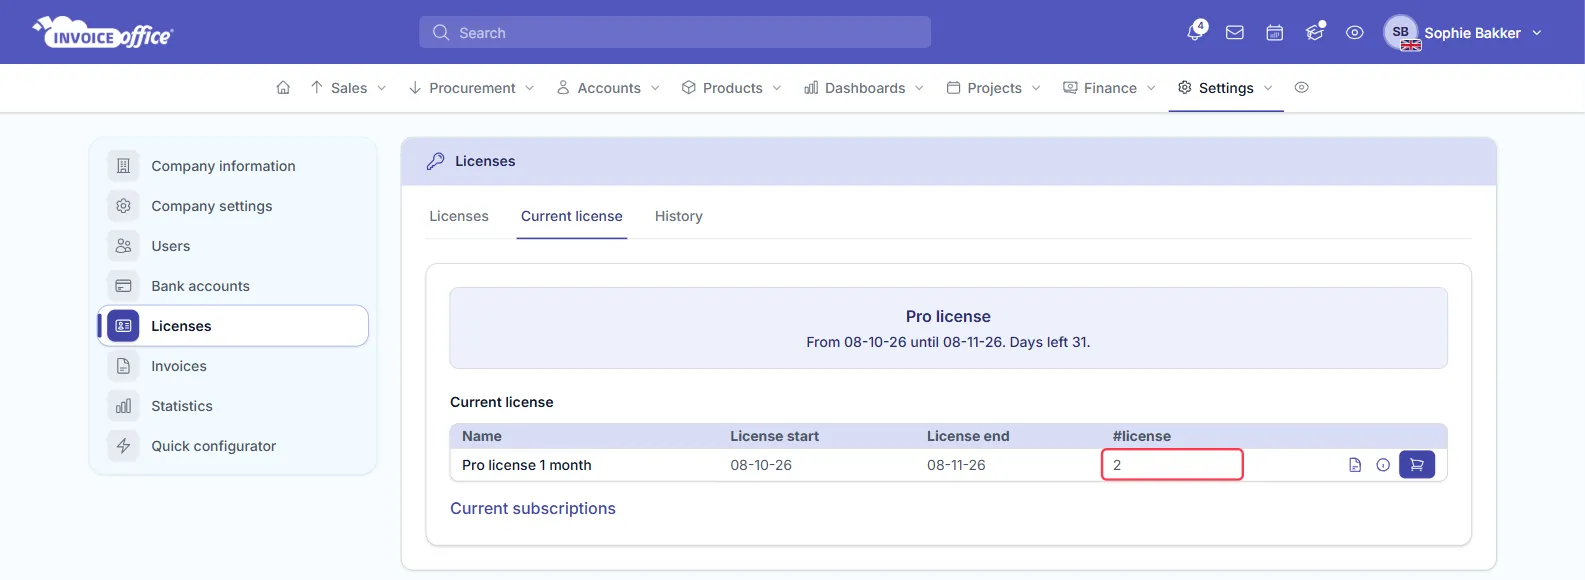Image resolution: width=1585 pixels, height=580 pixels.
Task: Expand the Dashboards menu
Action: pyautogui.click(x=864, y=88)
